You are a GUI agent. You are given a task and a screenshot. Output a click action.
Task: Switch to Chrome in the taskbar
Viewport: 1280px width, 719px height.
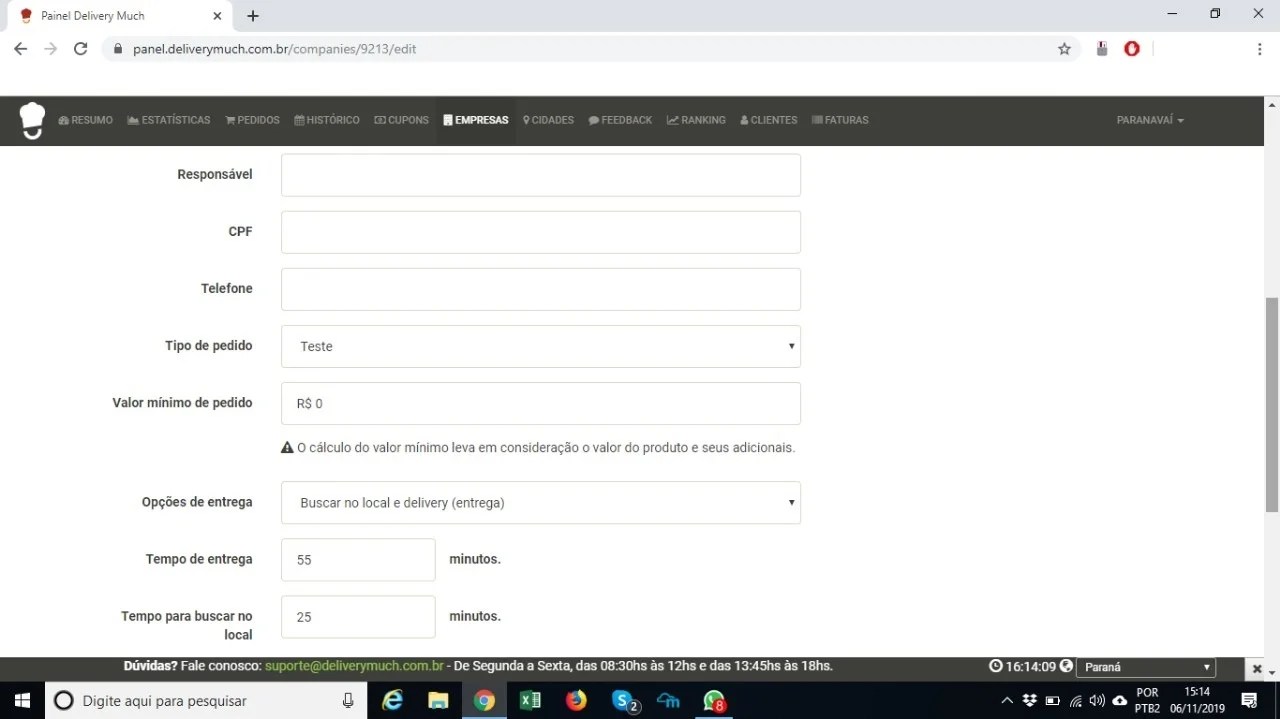[x=484, y=701]
